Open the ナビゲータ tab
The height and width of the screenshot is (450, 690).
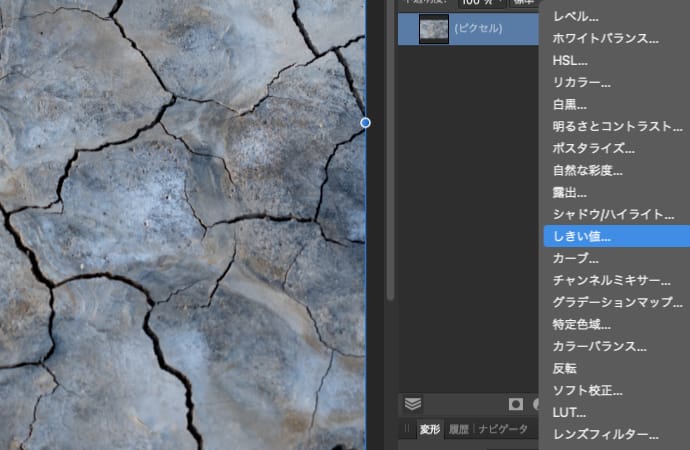coord(503,429)
